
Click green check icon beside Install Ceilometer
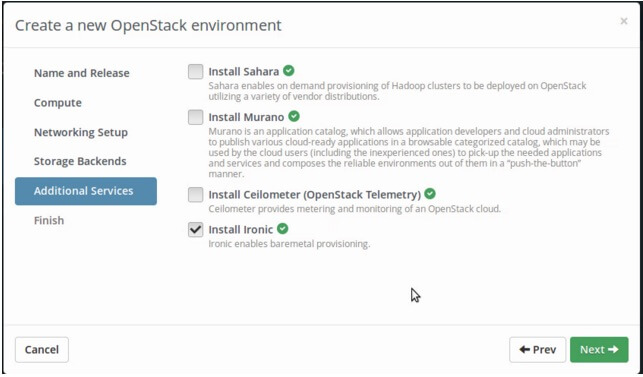tap(430, 194)
